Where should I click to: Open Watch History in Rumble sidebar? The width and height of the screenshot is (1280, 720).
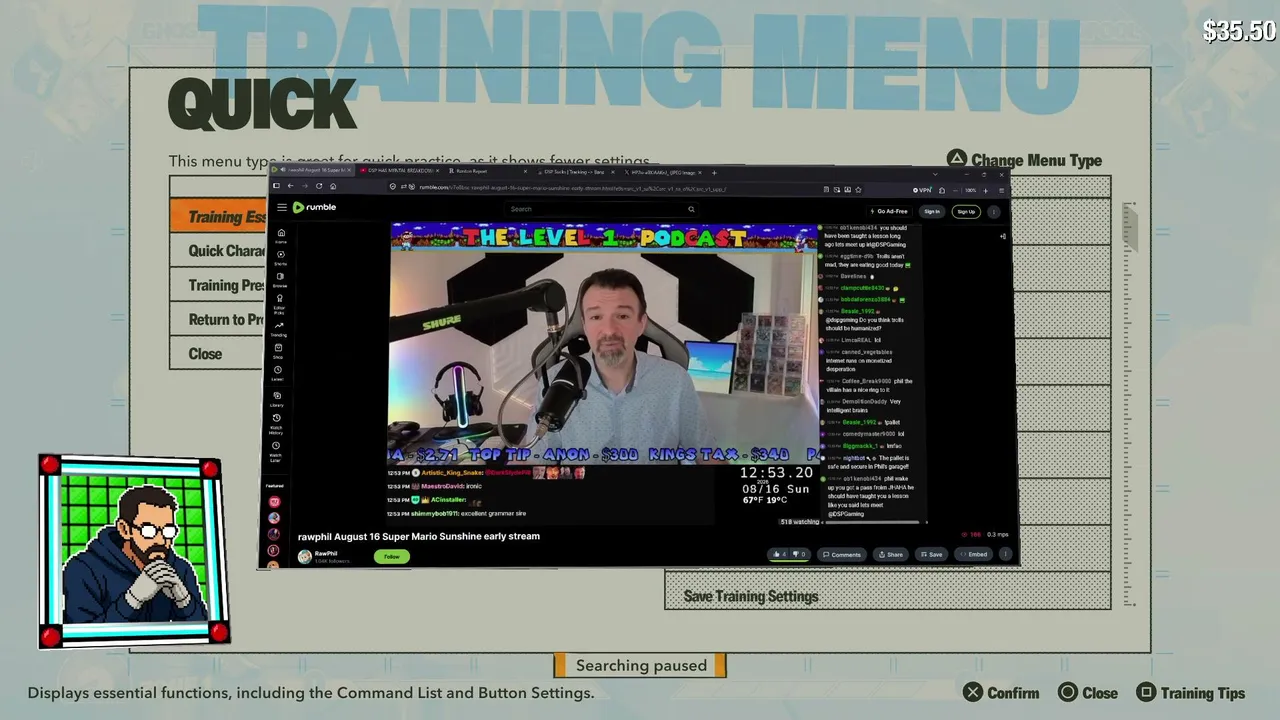(276, 423)
